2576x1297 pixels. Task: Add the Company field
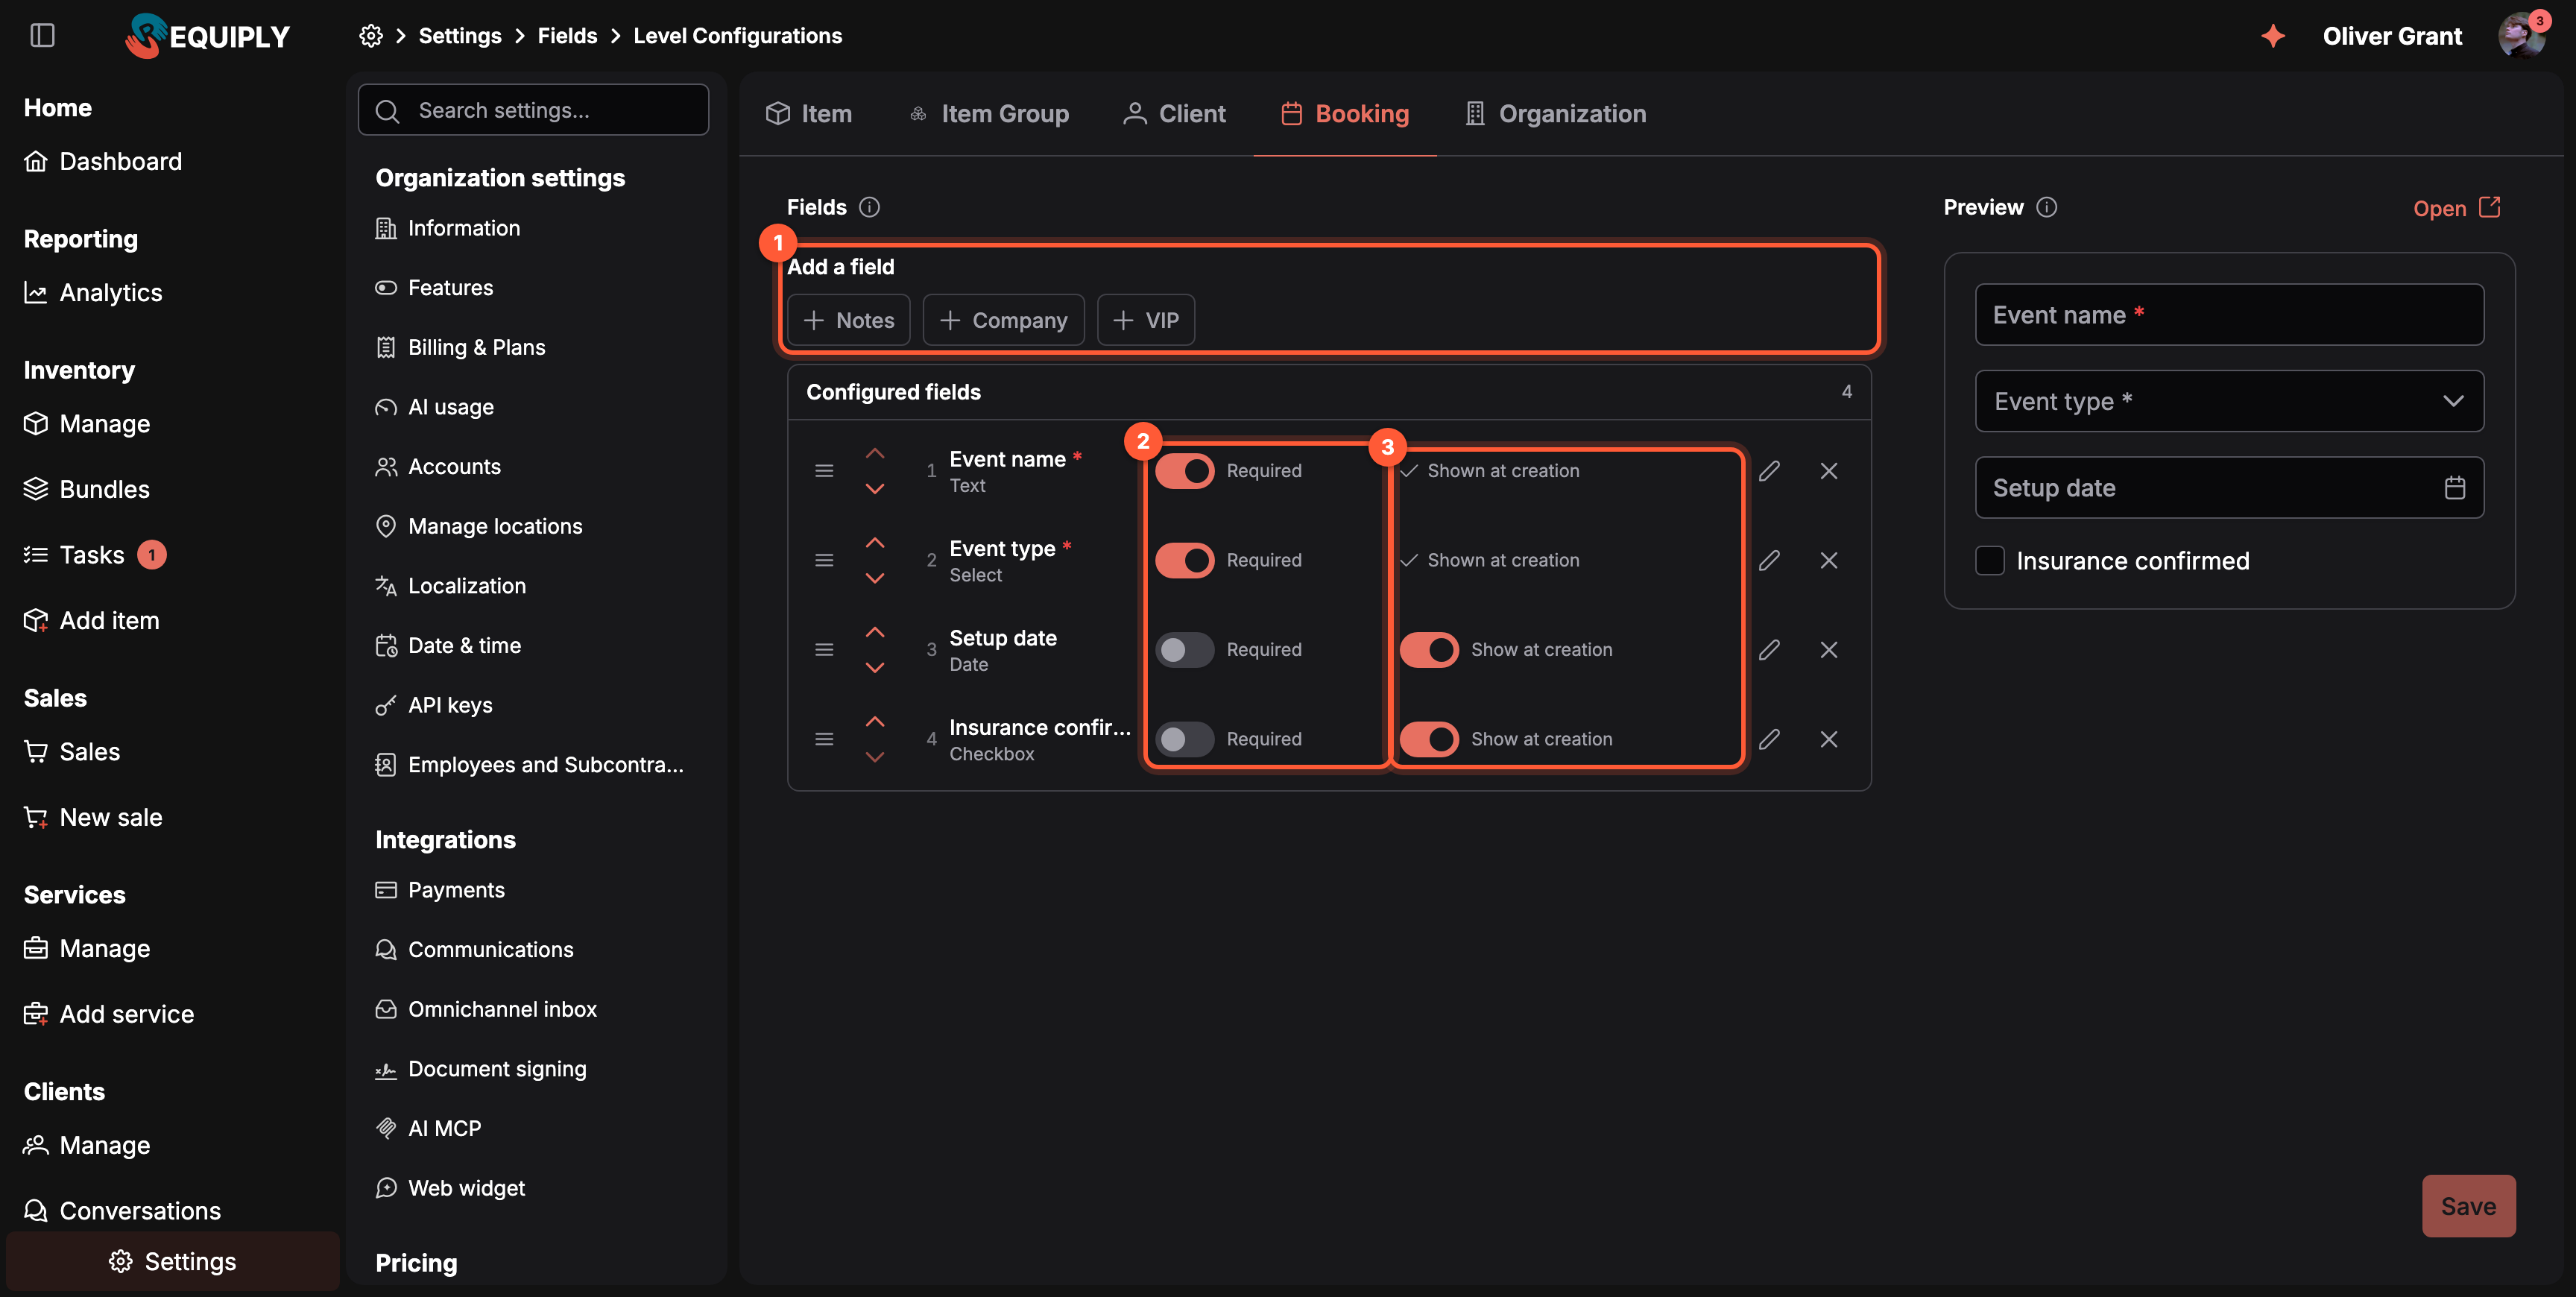click(1003, 320)
